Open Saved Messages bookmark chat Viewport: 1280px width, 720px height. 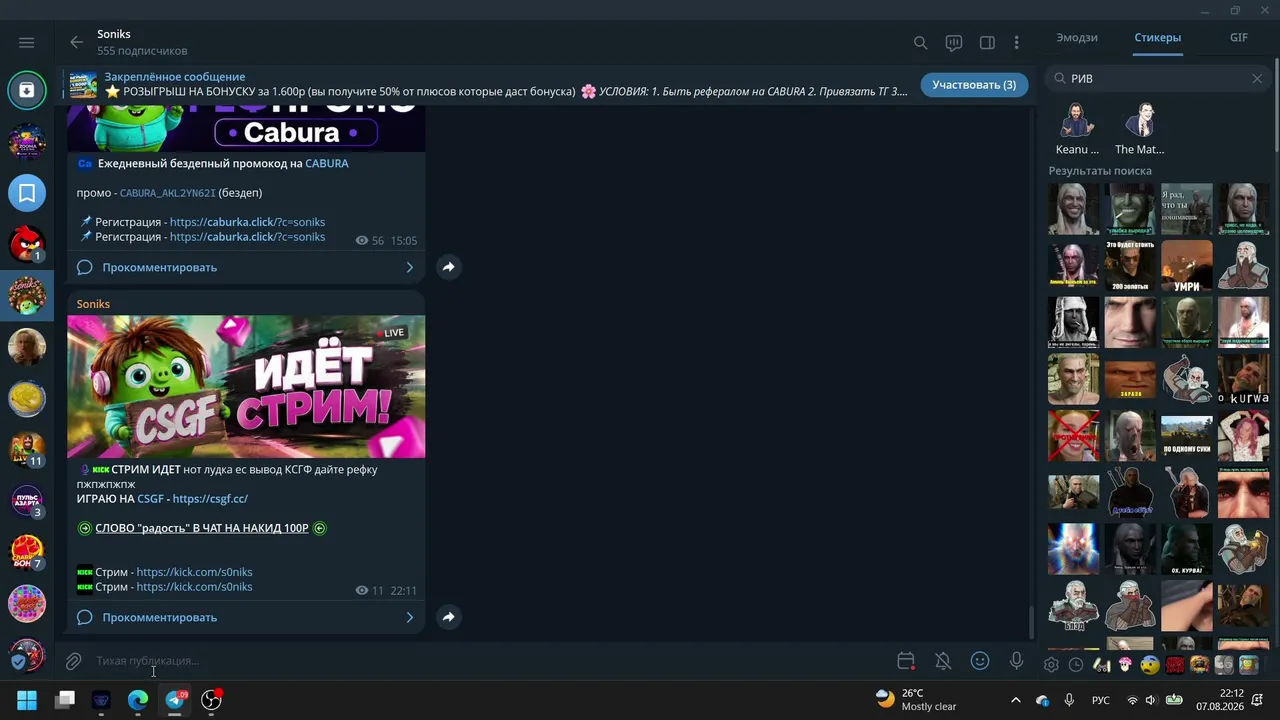coord(27,193)
